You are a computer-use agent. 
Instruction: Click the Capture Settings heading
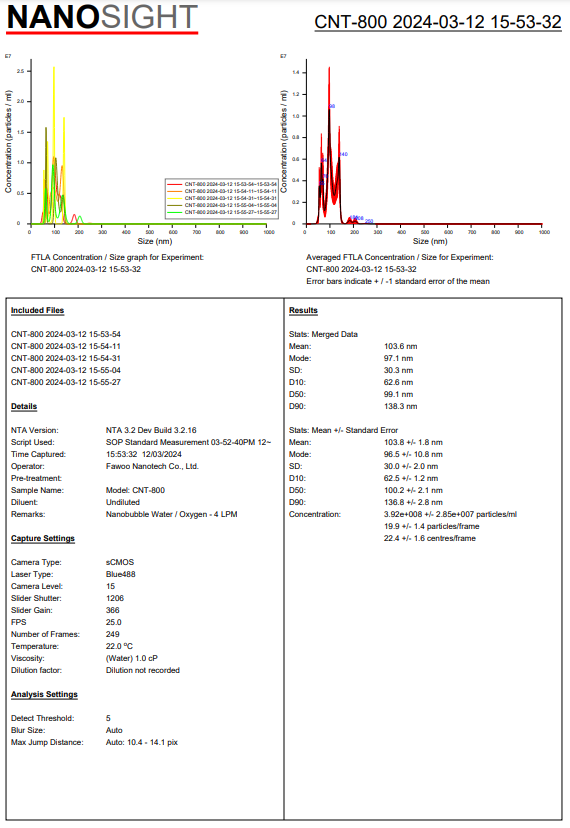[x=43, y=539]
